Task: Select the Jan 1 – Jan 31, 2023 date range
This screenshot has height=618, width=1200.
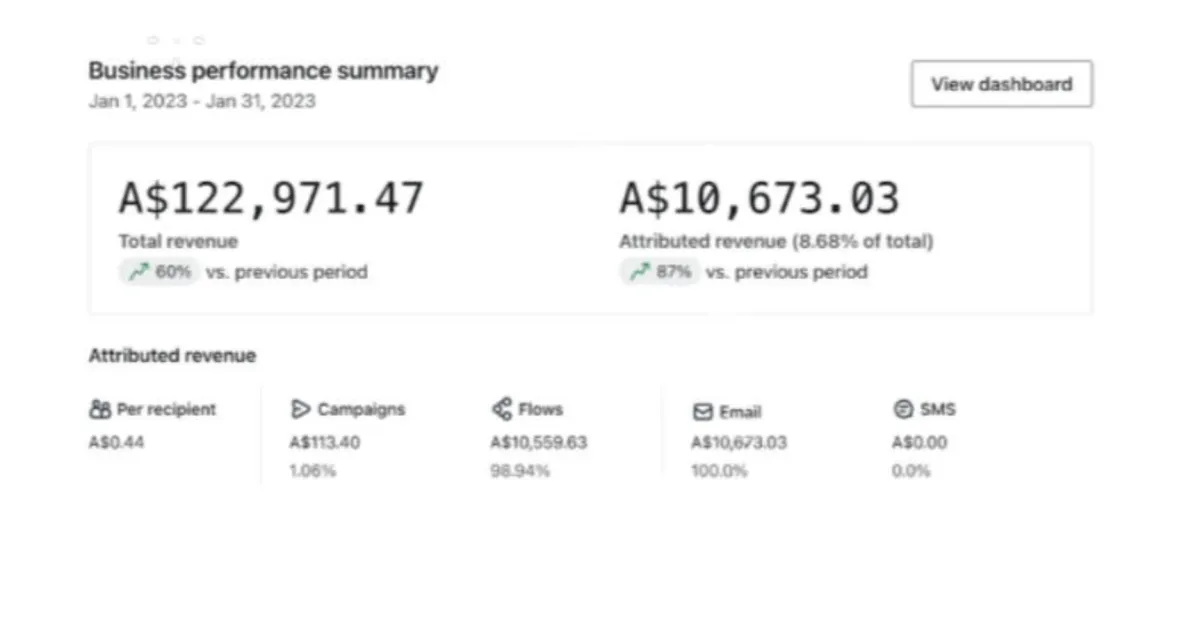Action: [202, 101]
